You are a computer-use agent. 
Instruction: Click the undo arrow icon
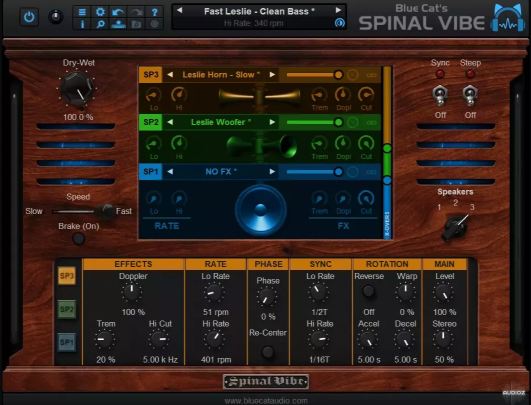(118, 12)
